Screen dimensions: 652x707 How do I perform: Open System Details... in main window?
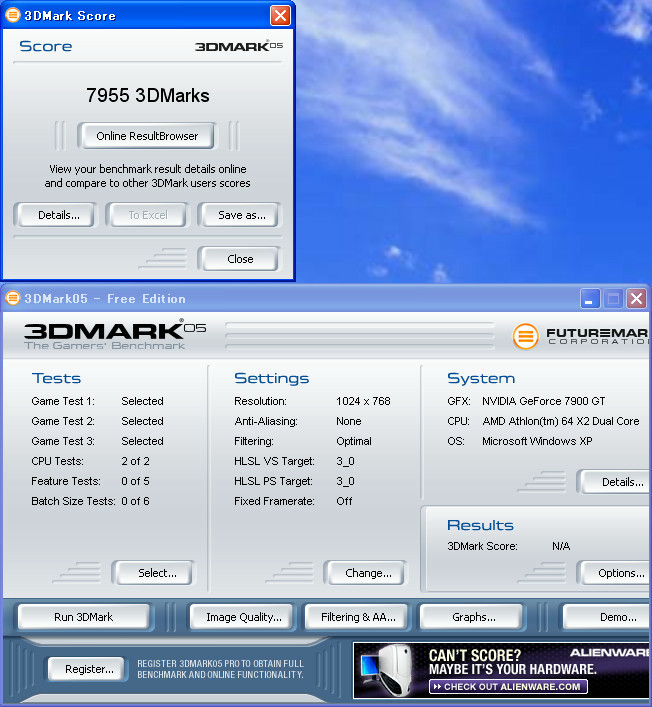click(x=616, y=482)
